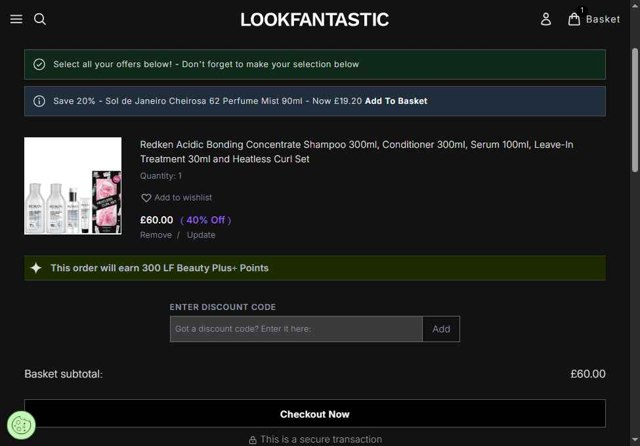Click the Select all your offers message
This screenshot has height=446, width=640.
pyautogui.click(x=206, y=64)
